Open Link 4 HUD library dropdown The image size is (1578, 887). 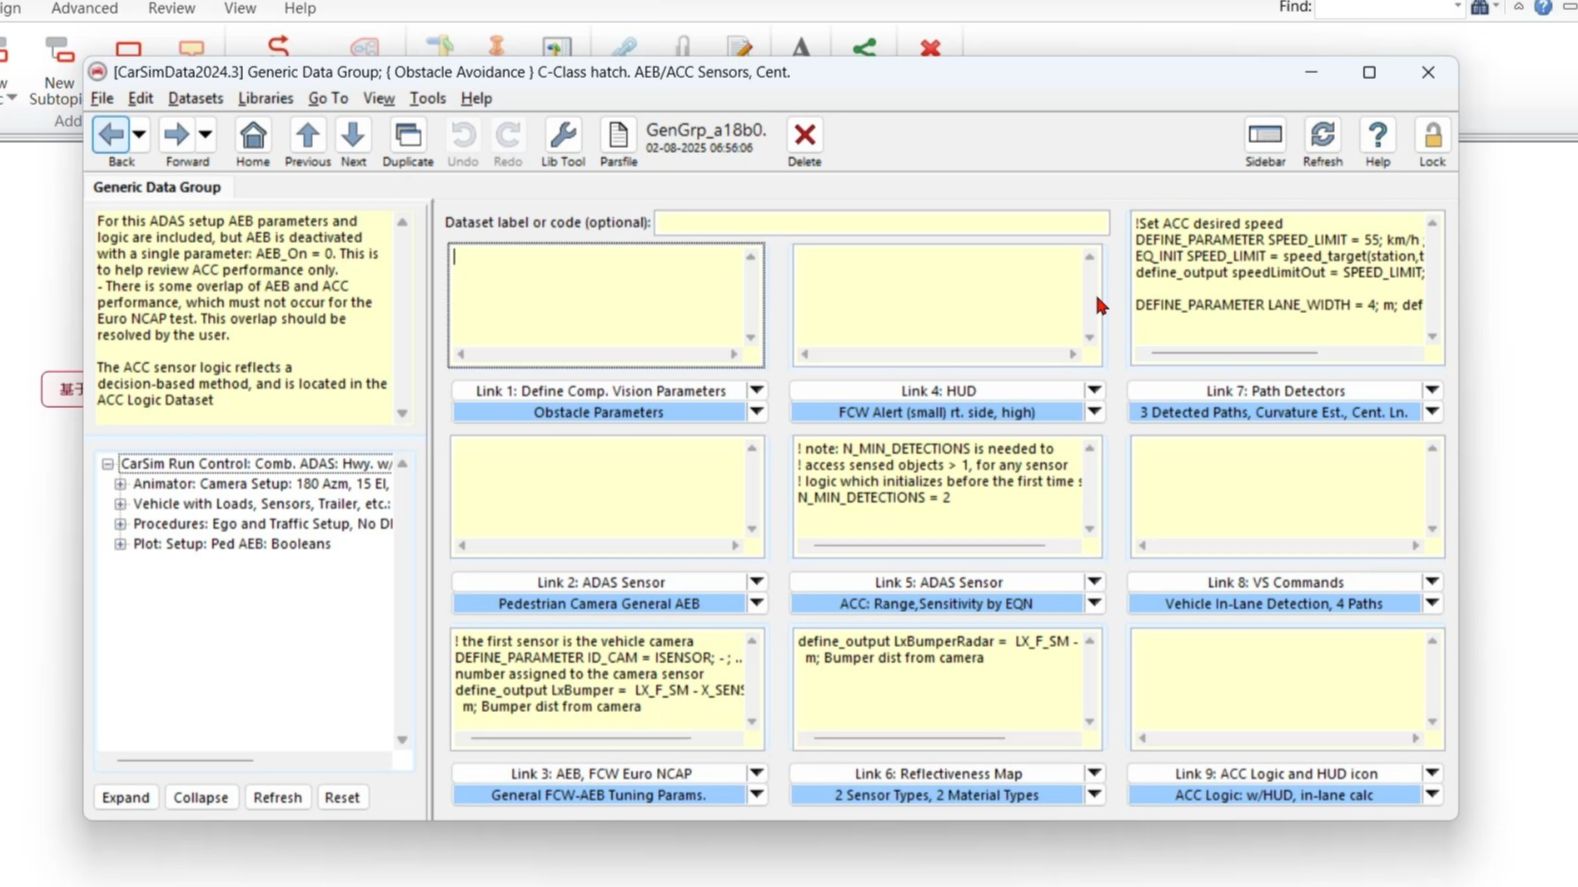(1095, 390)
